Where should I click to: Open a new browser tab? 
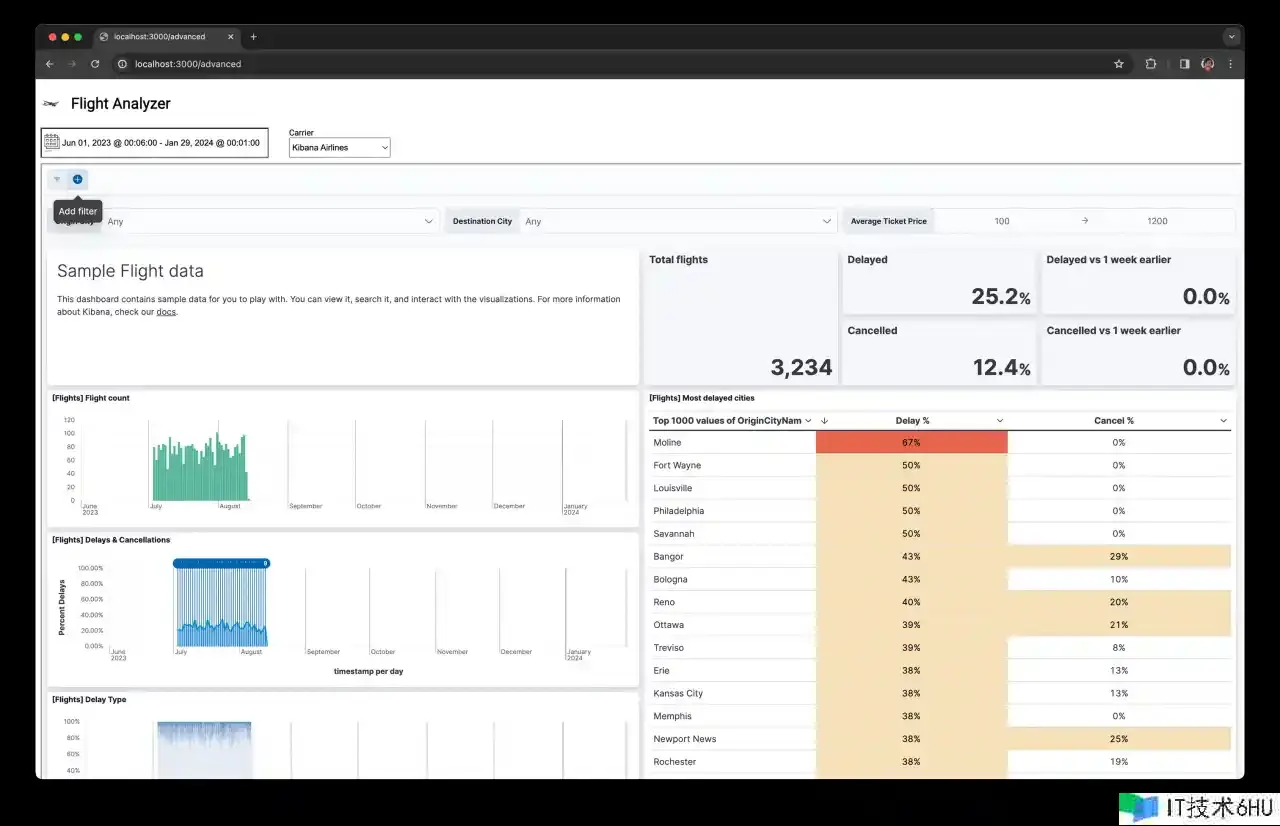(x=253, y=37)
